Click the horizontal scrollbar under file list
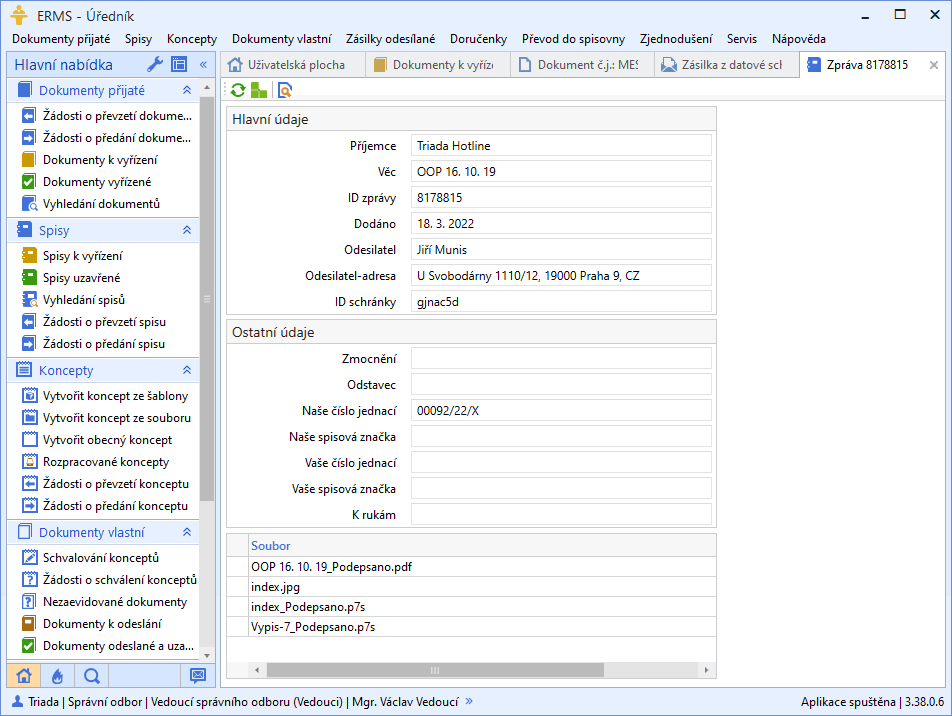The image size is (952, 716). tap(435, 670)
